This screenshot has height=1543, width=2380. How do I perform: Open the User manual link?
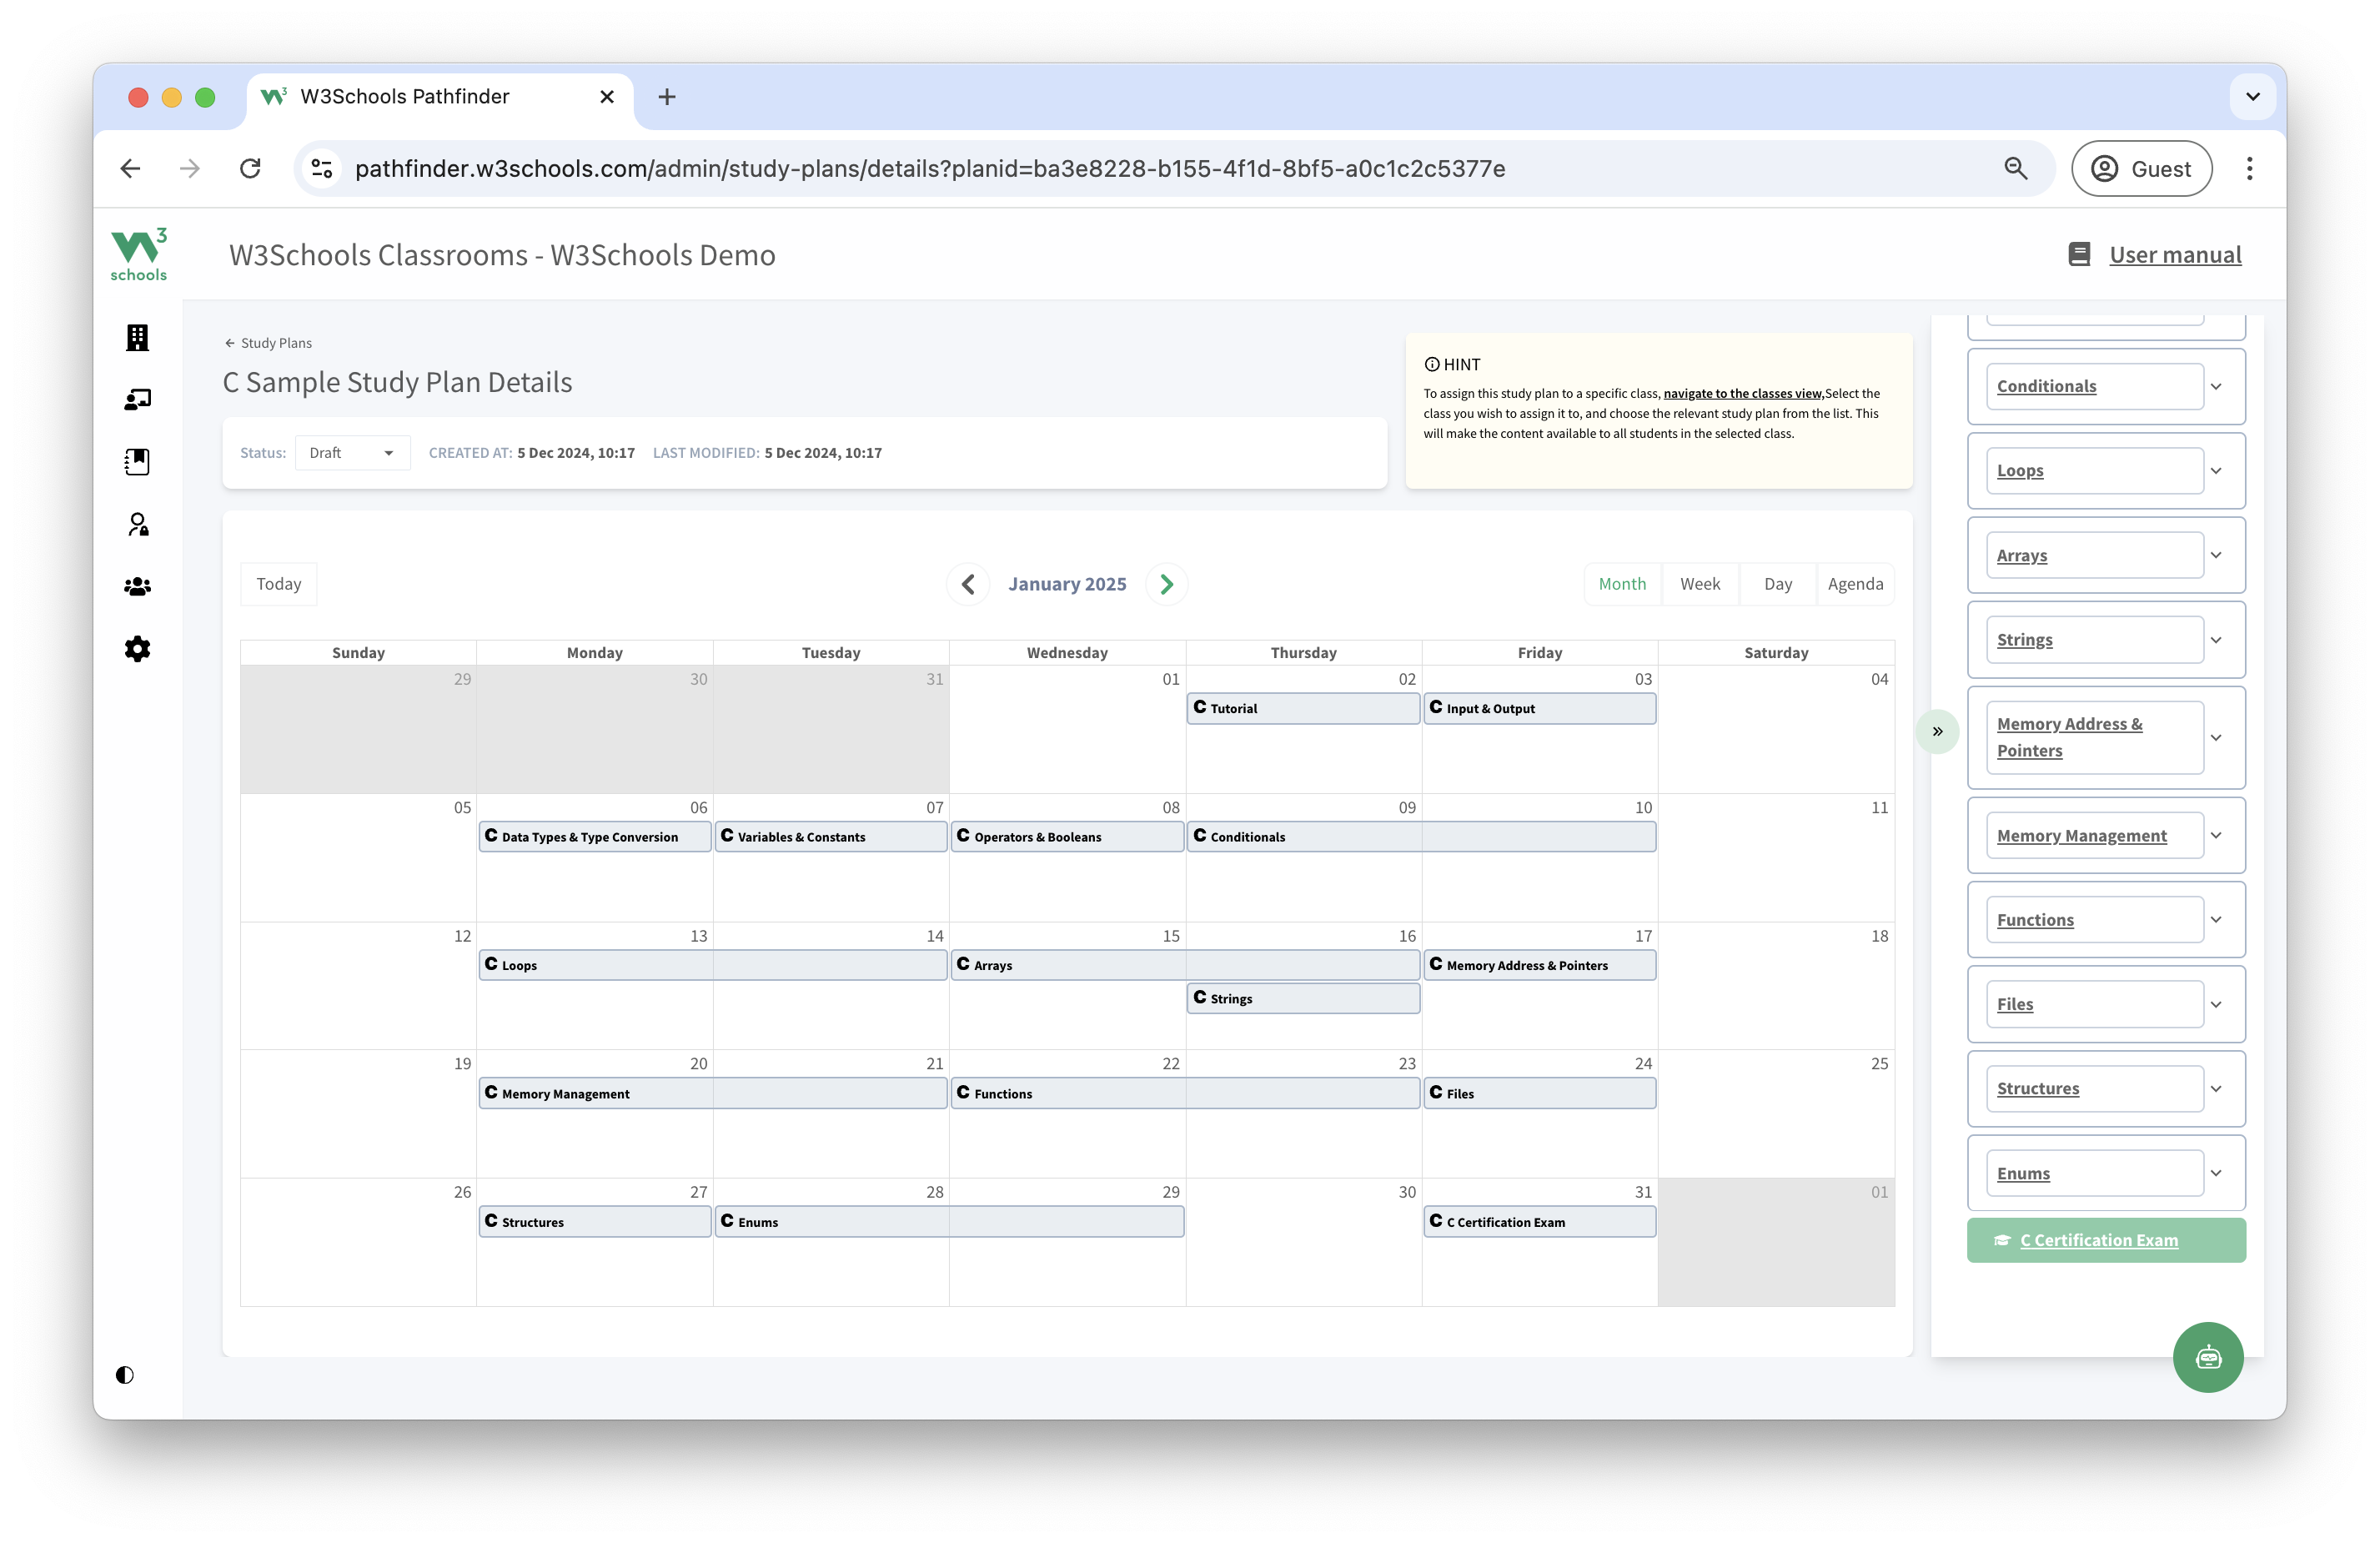2174,255
